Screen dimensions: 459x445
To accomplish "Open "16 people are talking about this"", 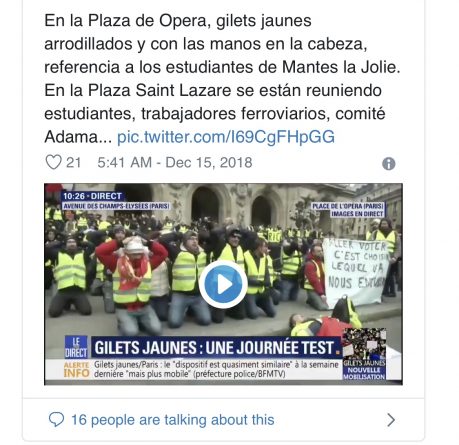I will tap(173, 420).
